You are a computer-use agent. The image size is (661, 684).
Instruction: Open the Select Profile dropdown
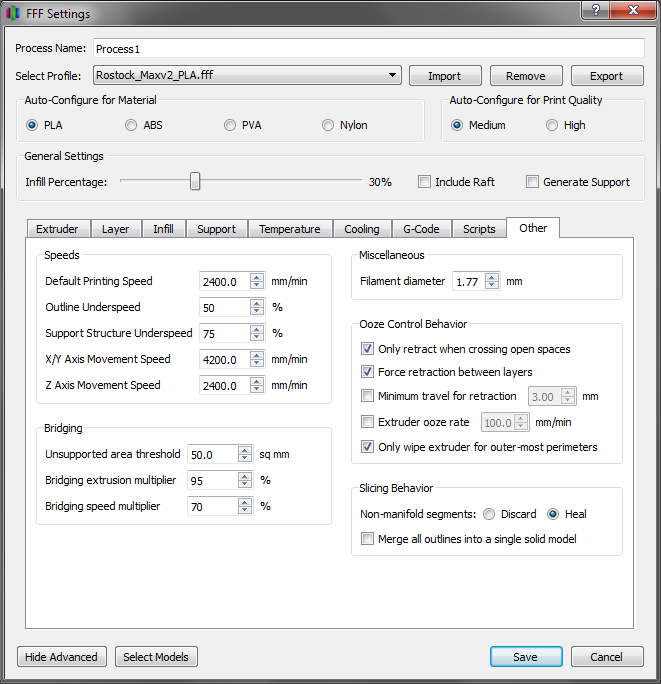coord(247,75)
